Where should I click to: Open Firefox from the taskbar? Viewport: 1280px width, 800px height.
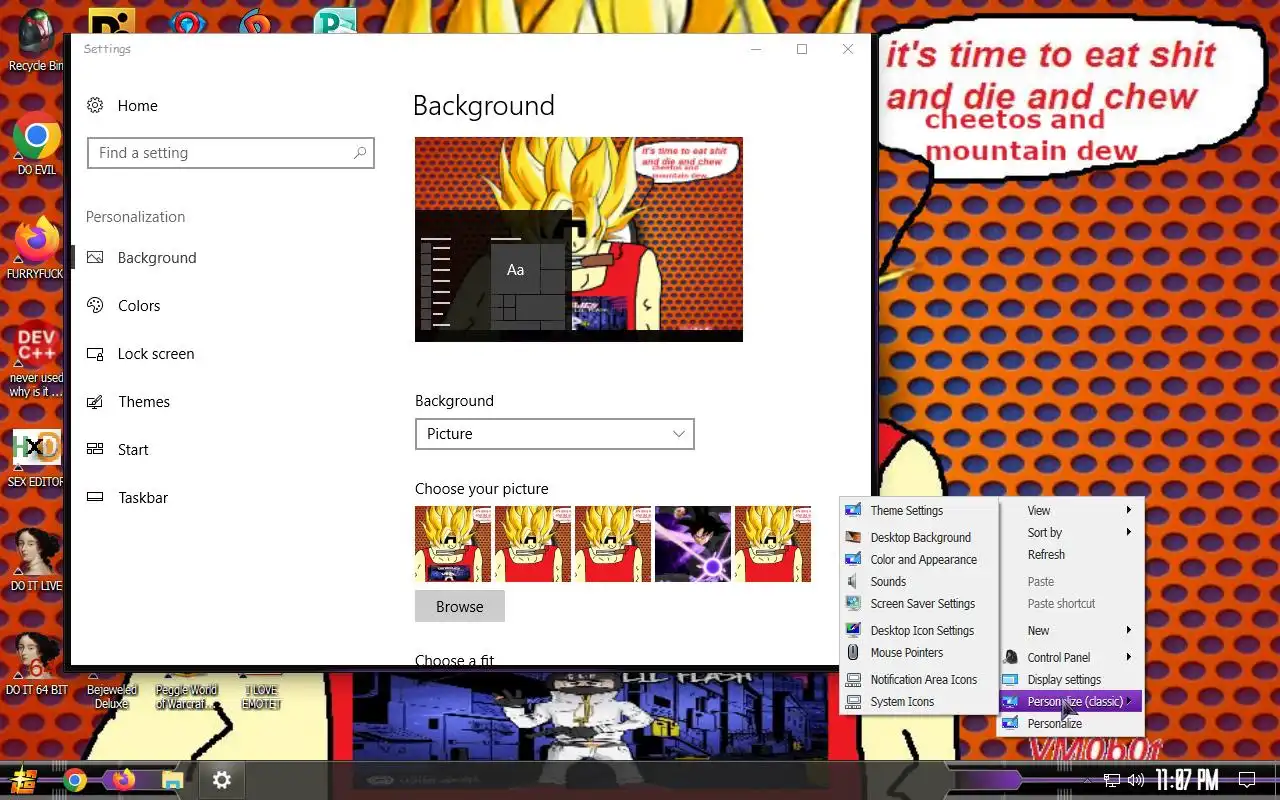123,780
